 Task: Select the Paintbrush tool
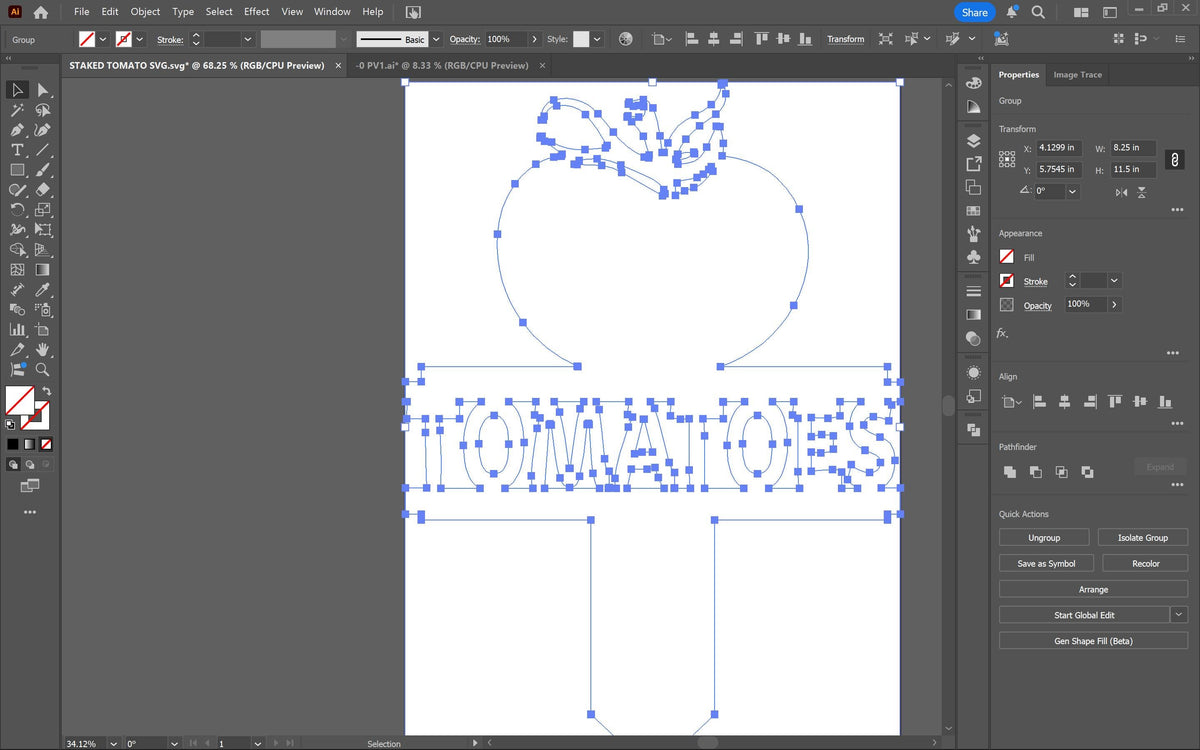click(43, 170)
